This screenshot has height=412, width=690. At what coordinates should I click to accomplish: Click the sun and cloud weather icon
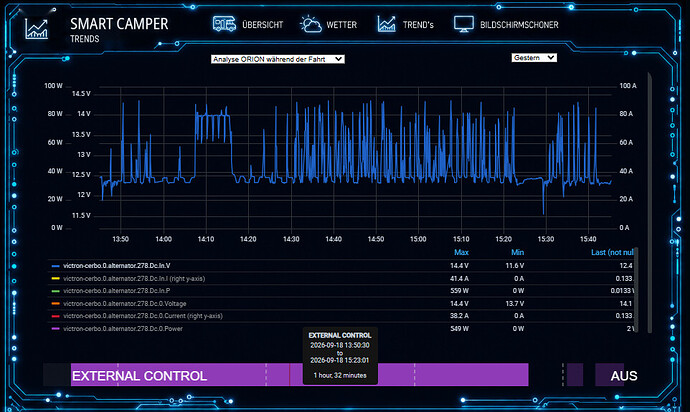point(311,24)
